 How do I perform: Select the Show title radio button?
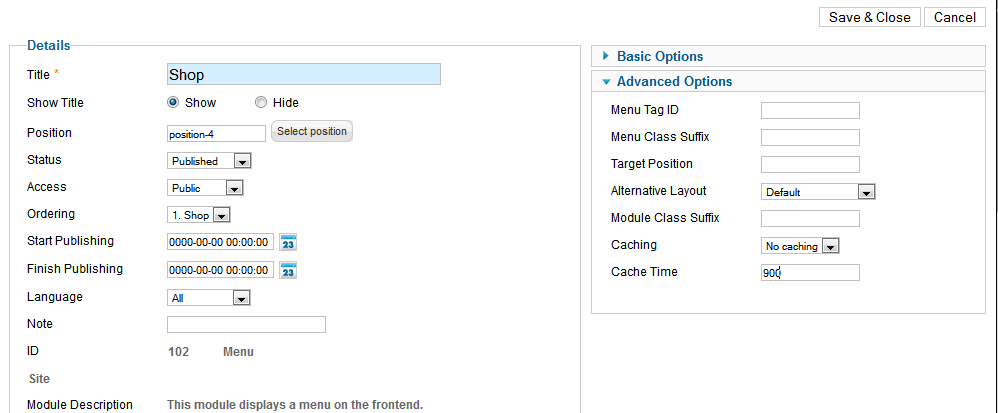pos(173,102)
